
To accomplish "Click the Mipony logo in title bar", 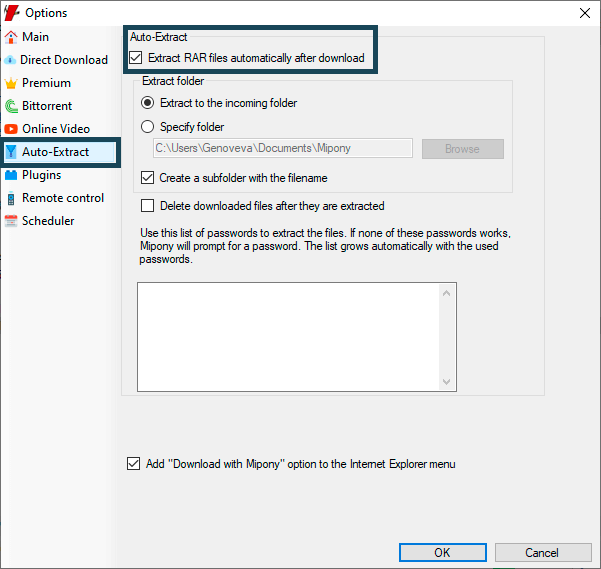I will point(11,13).
